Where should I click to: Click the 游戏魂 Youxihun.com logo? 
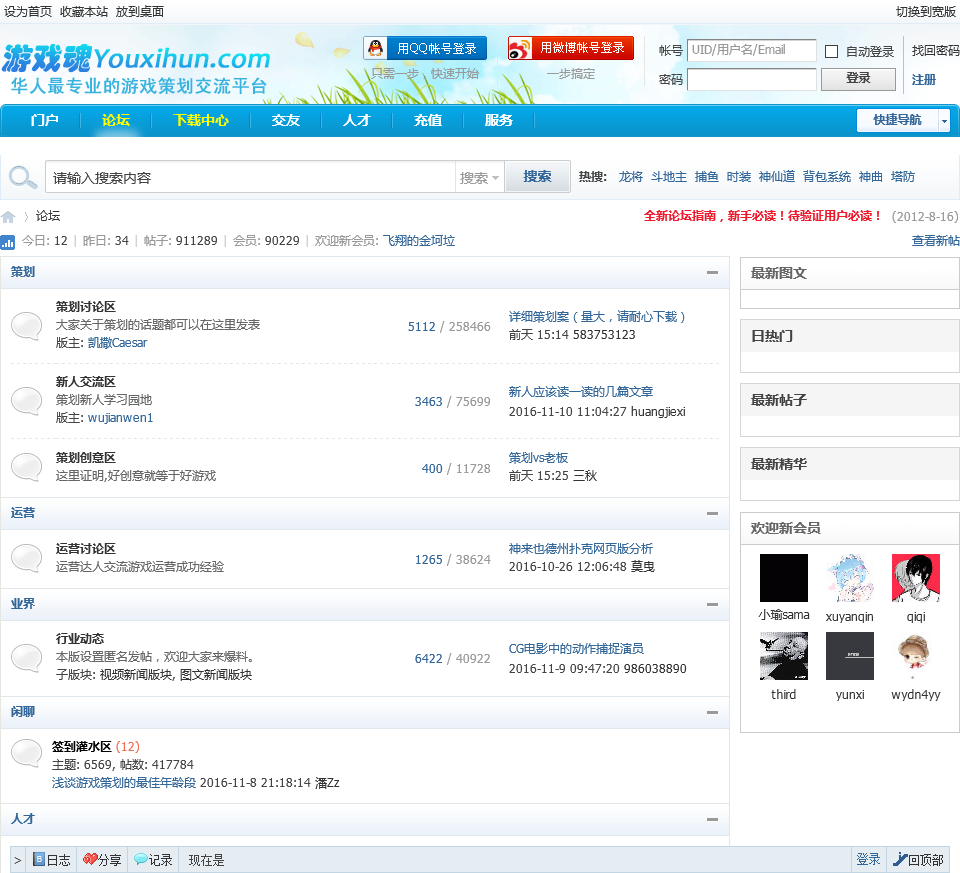tap(136, 69)
